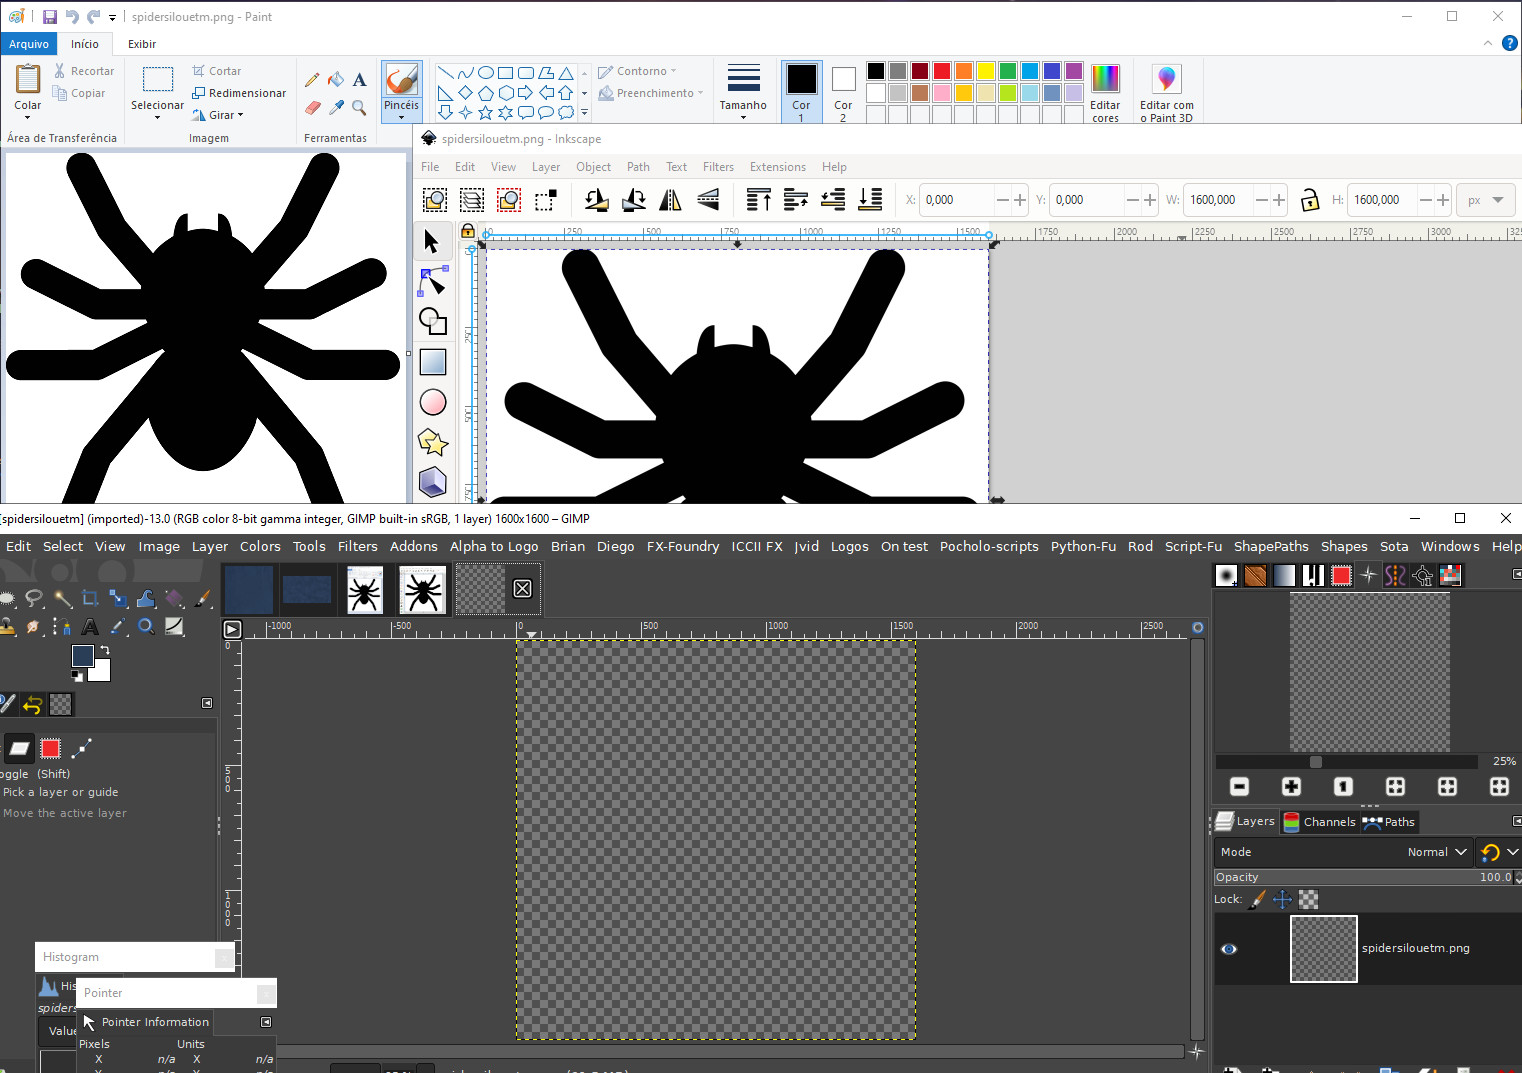The height and width of the screenshot is (1073, 1522).
Task: Select Inkscape's Node editing tool
Action: click(x=432, y=282)
